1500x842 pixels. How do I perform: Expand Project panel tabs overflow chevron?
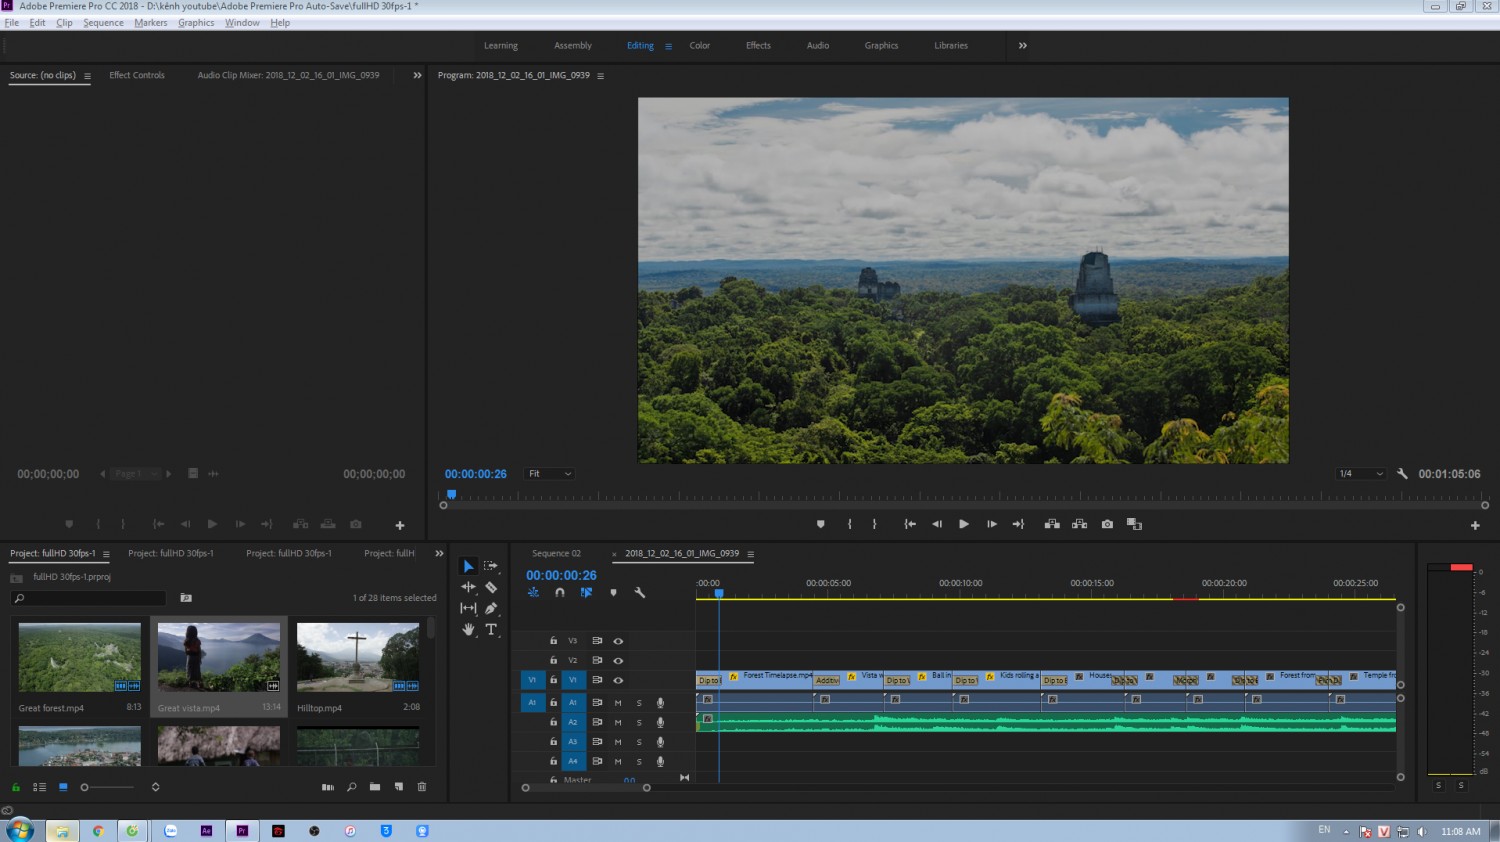pyautogui.click(x=439, y=553)
